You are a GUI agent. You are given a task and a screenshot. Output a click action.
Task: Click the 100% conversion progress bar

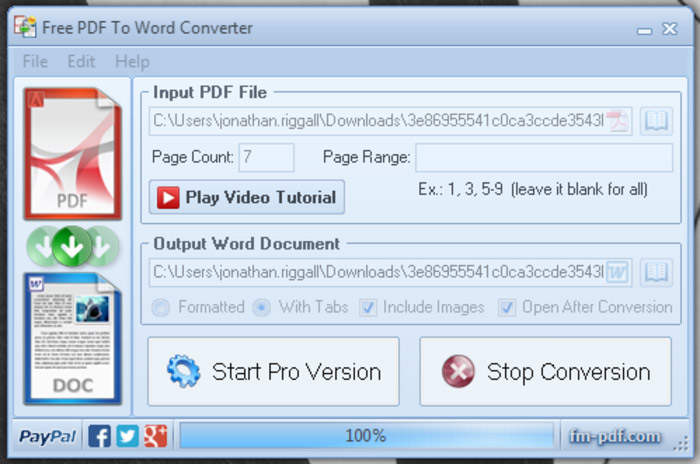(x=367, y=435)
